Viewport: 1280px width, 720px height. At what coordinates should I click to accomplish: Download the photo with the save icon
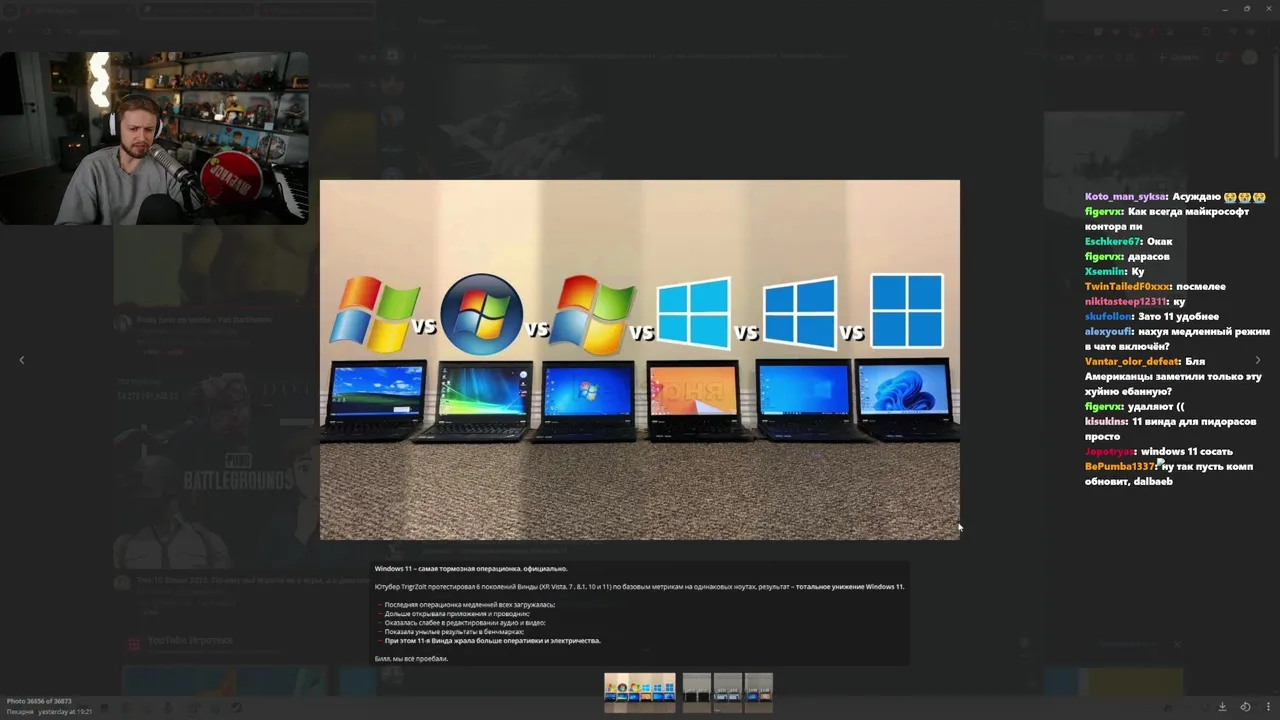point(1222,707)
